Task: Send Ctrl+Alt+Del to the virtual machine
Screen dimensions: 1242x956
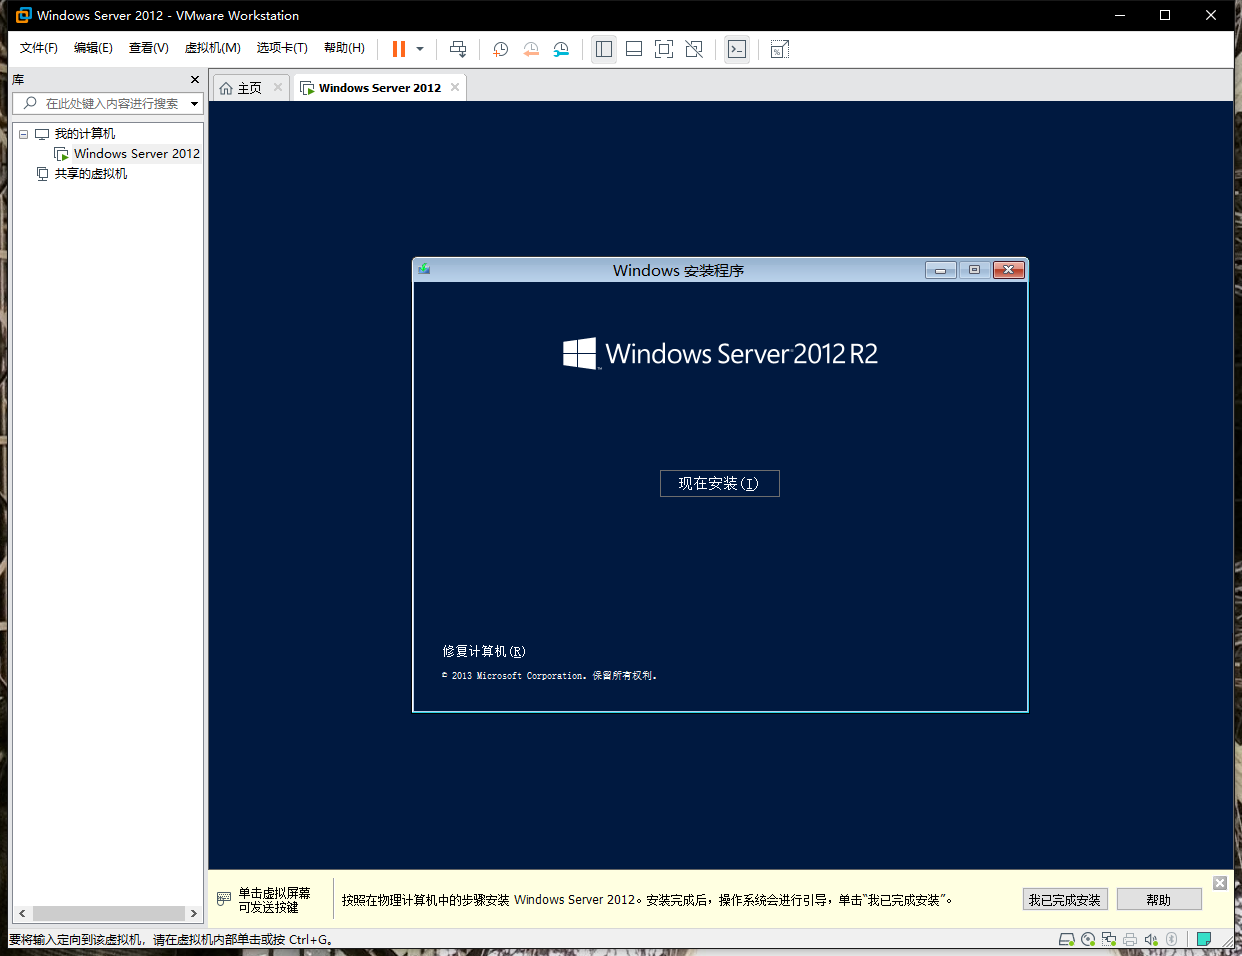Action: pos(457,48)
